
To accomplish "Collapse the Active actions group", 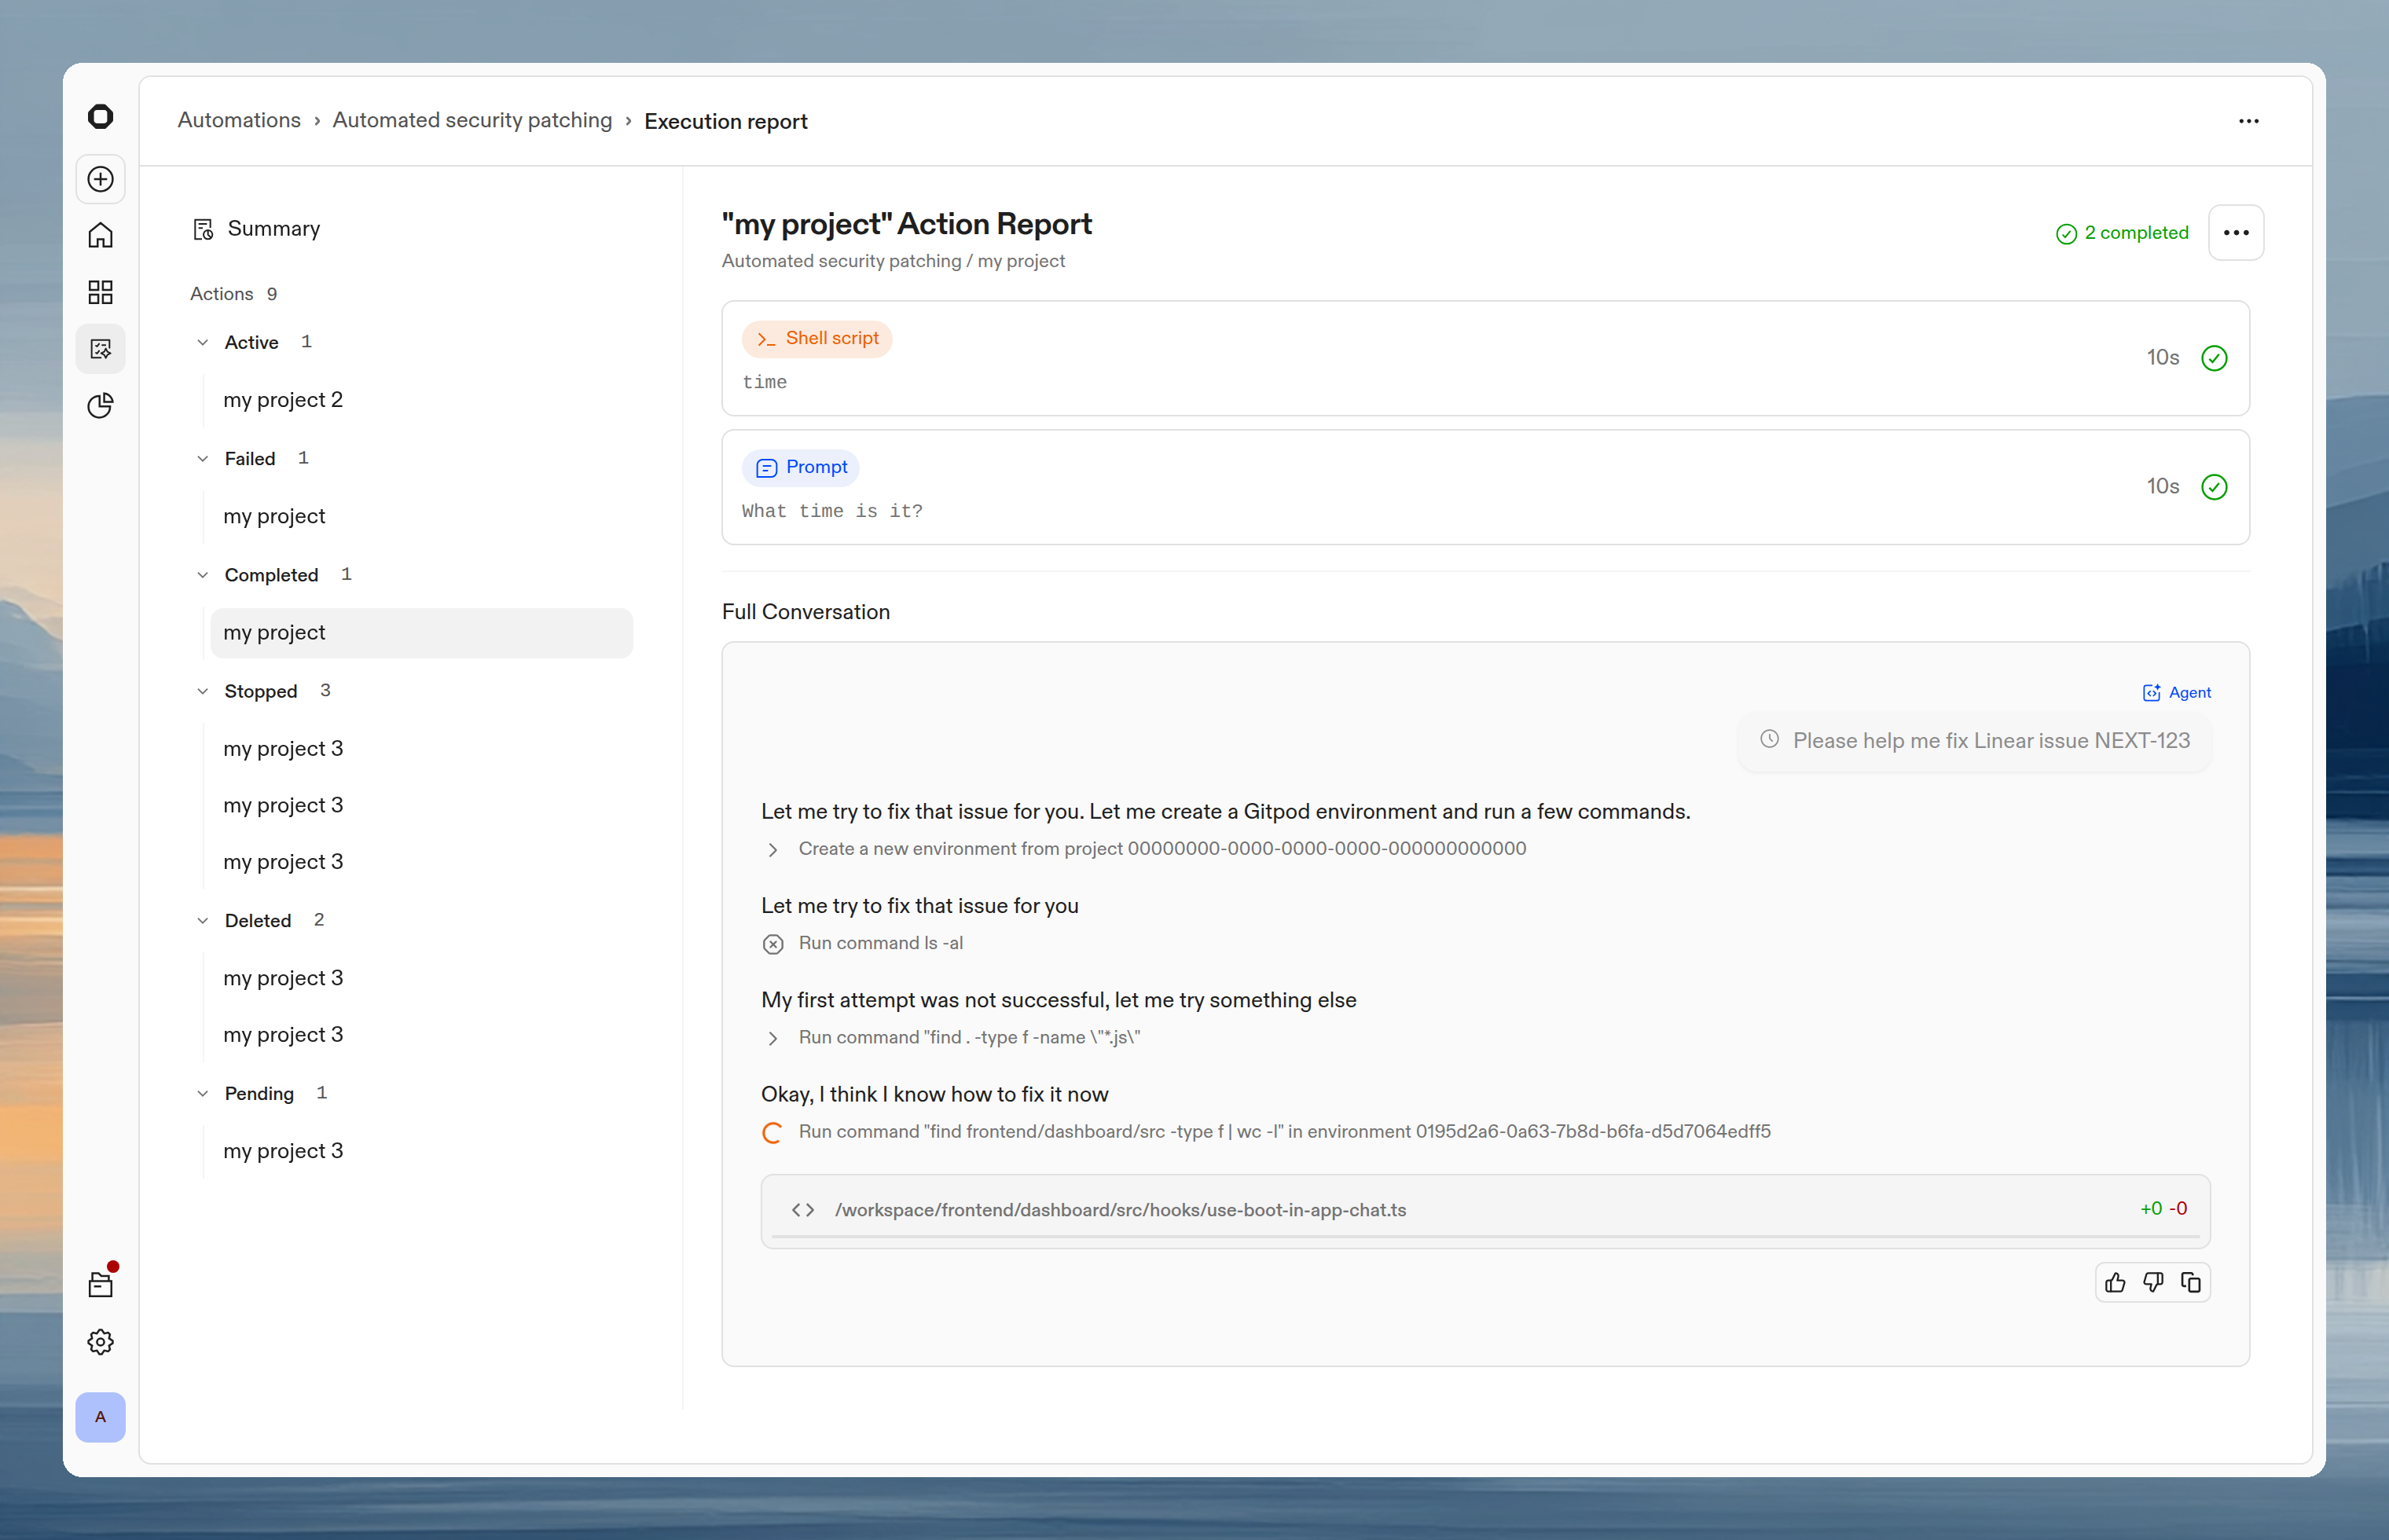I will click(x=203, y=342).
